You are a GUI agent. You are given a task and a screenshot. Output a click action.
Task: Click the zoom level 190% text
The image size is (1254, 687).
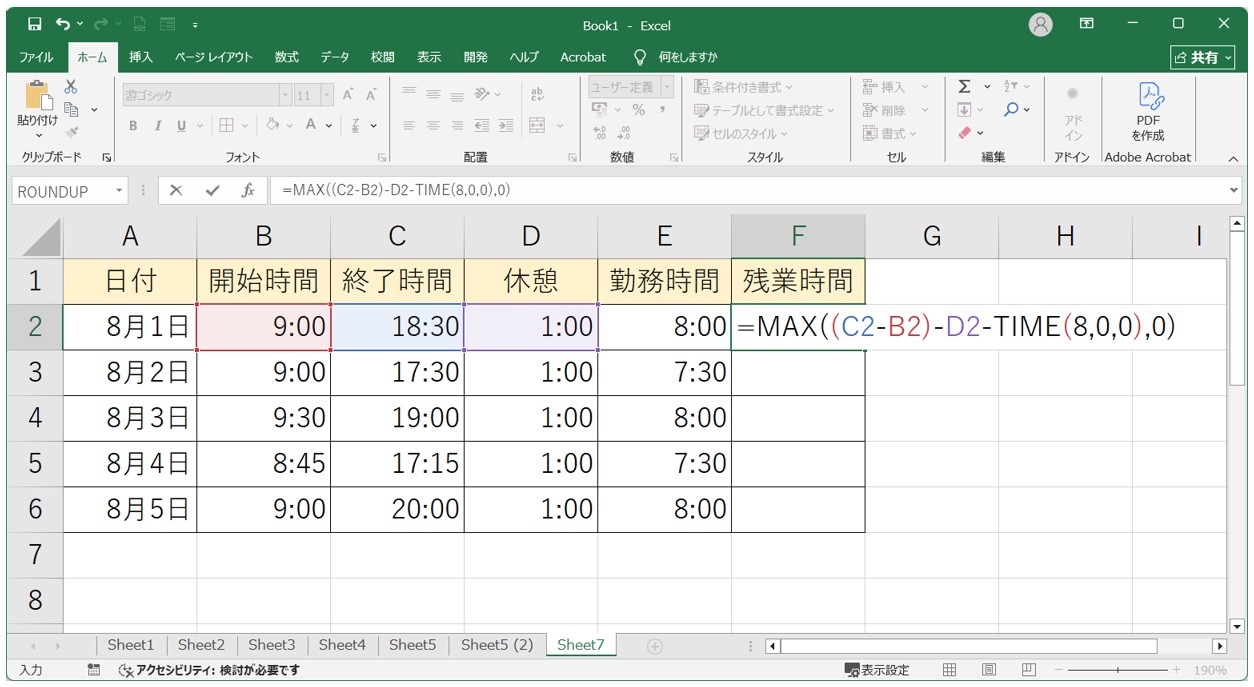click(1210, 670)
